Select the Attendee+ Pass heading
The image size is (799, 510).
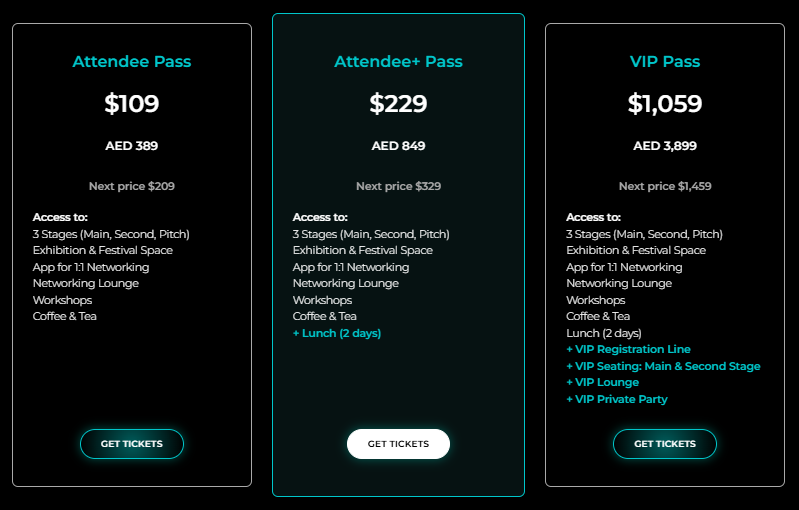coord(398,62)
